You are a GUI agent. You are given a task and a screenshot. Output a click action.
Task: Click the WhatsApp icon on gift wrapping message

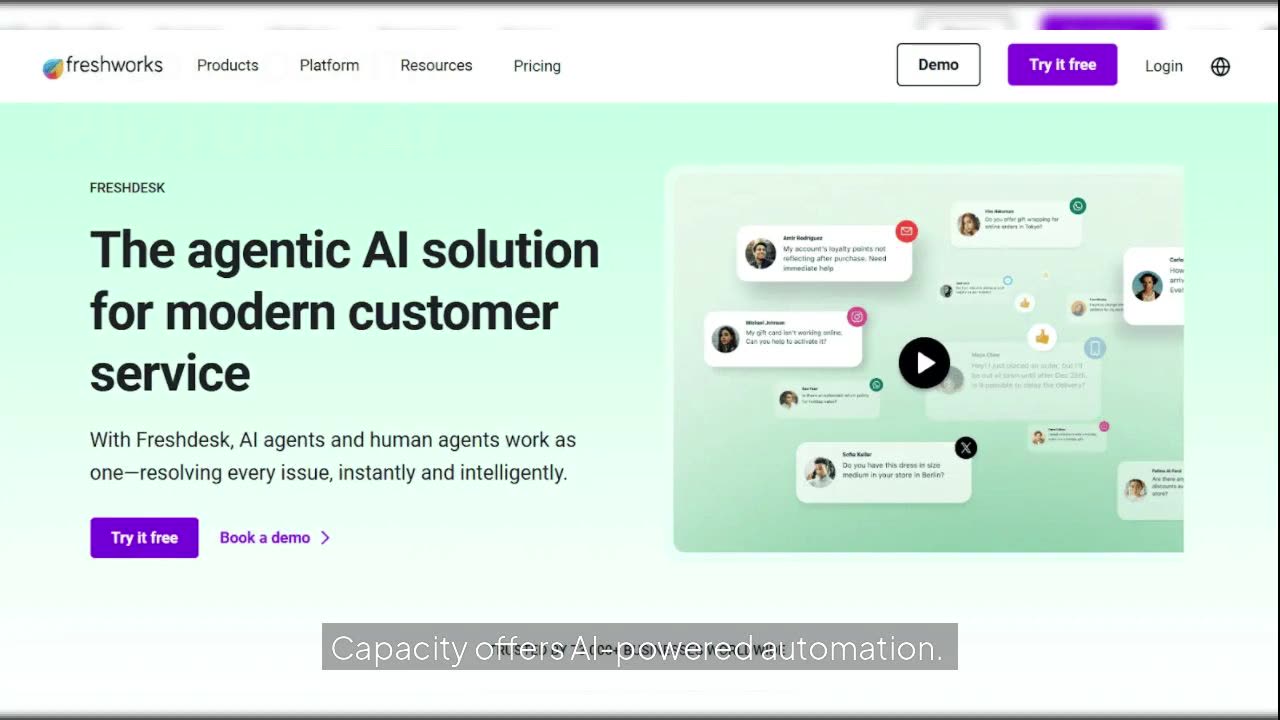click(1077, 206)
